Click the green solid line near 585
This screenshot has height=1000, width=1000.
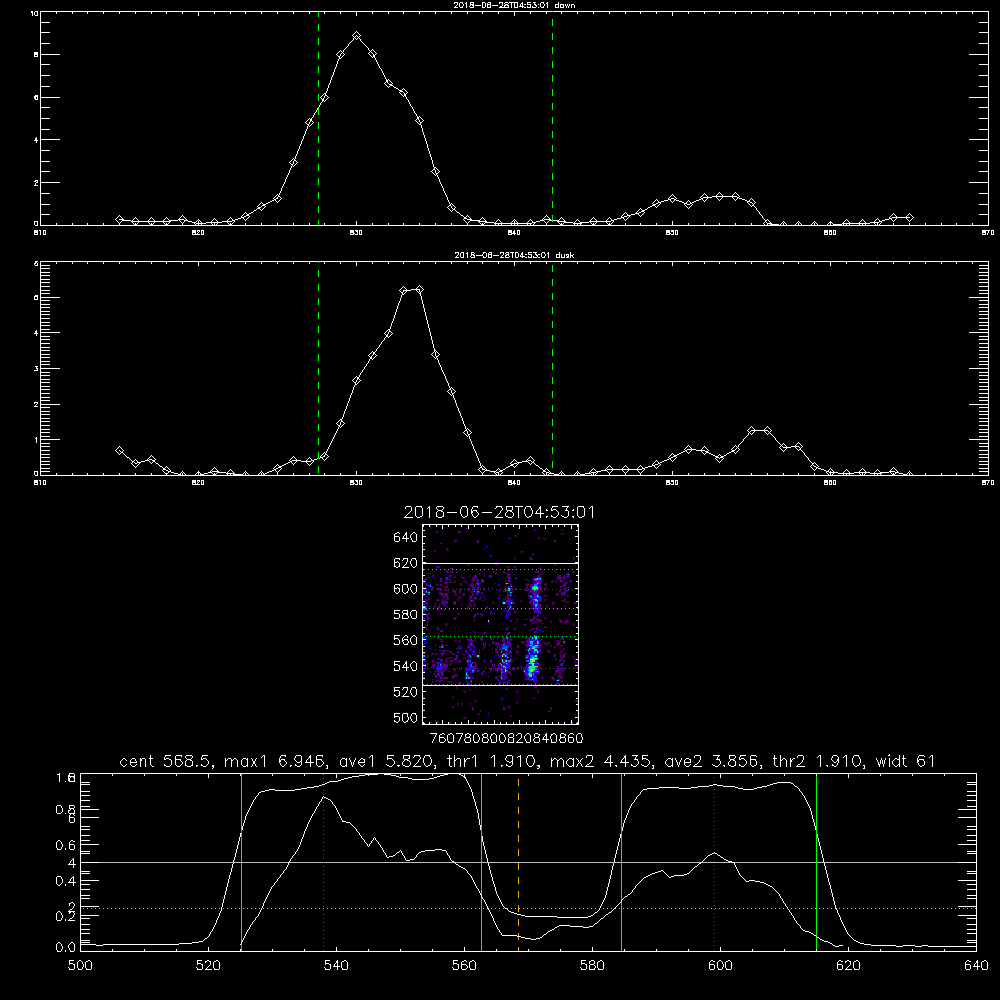coord(621,861)
